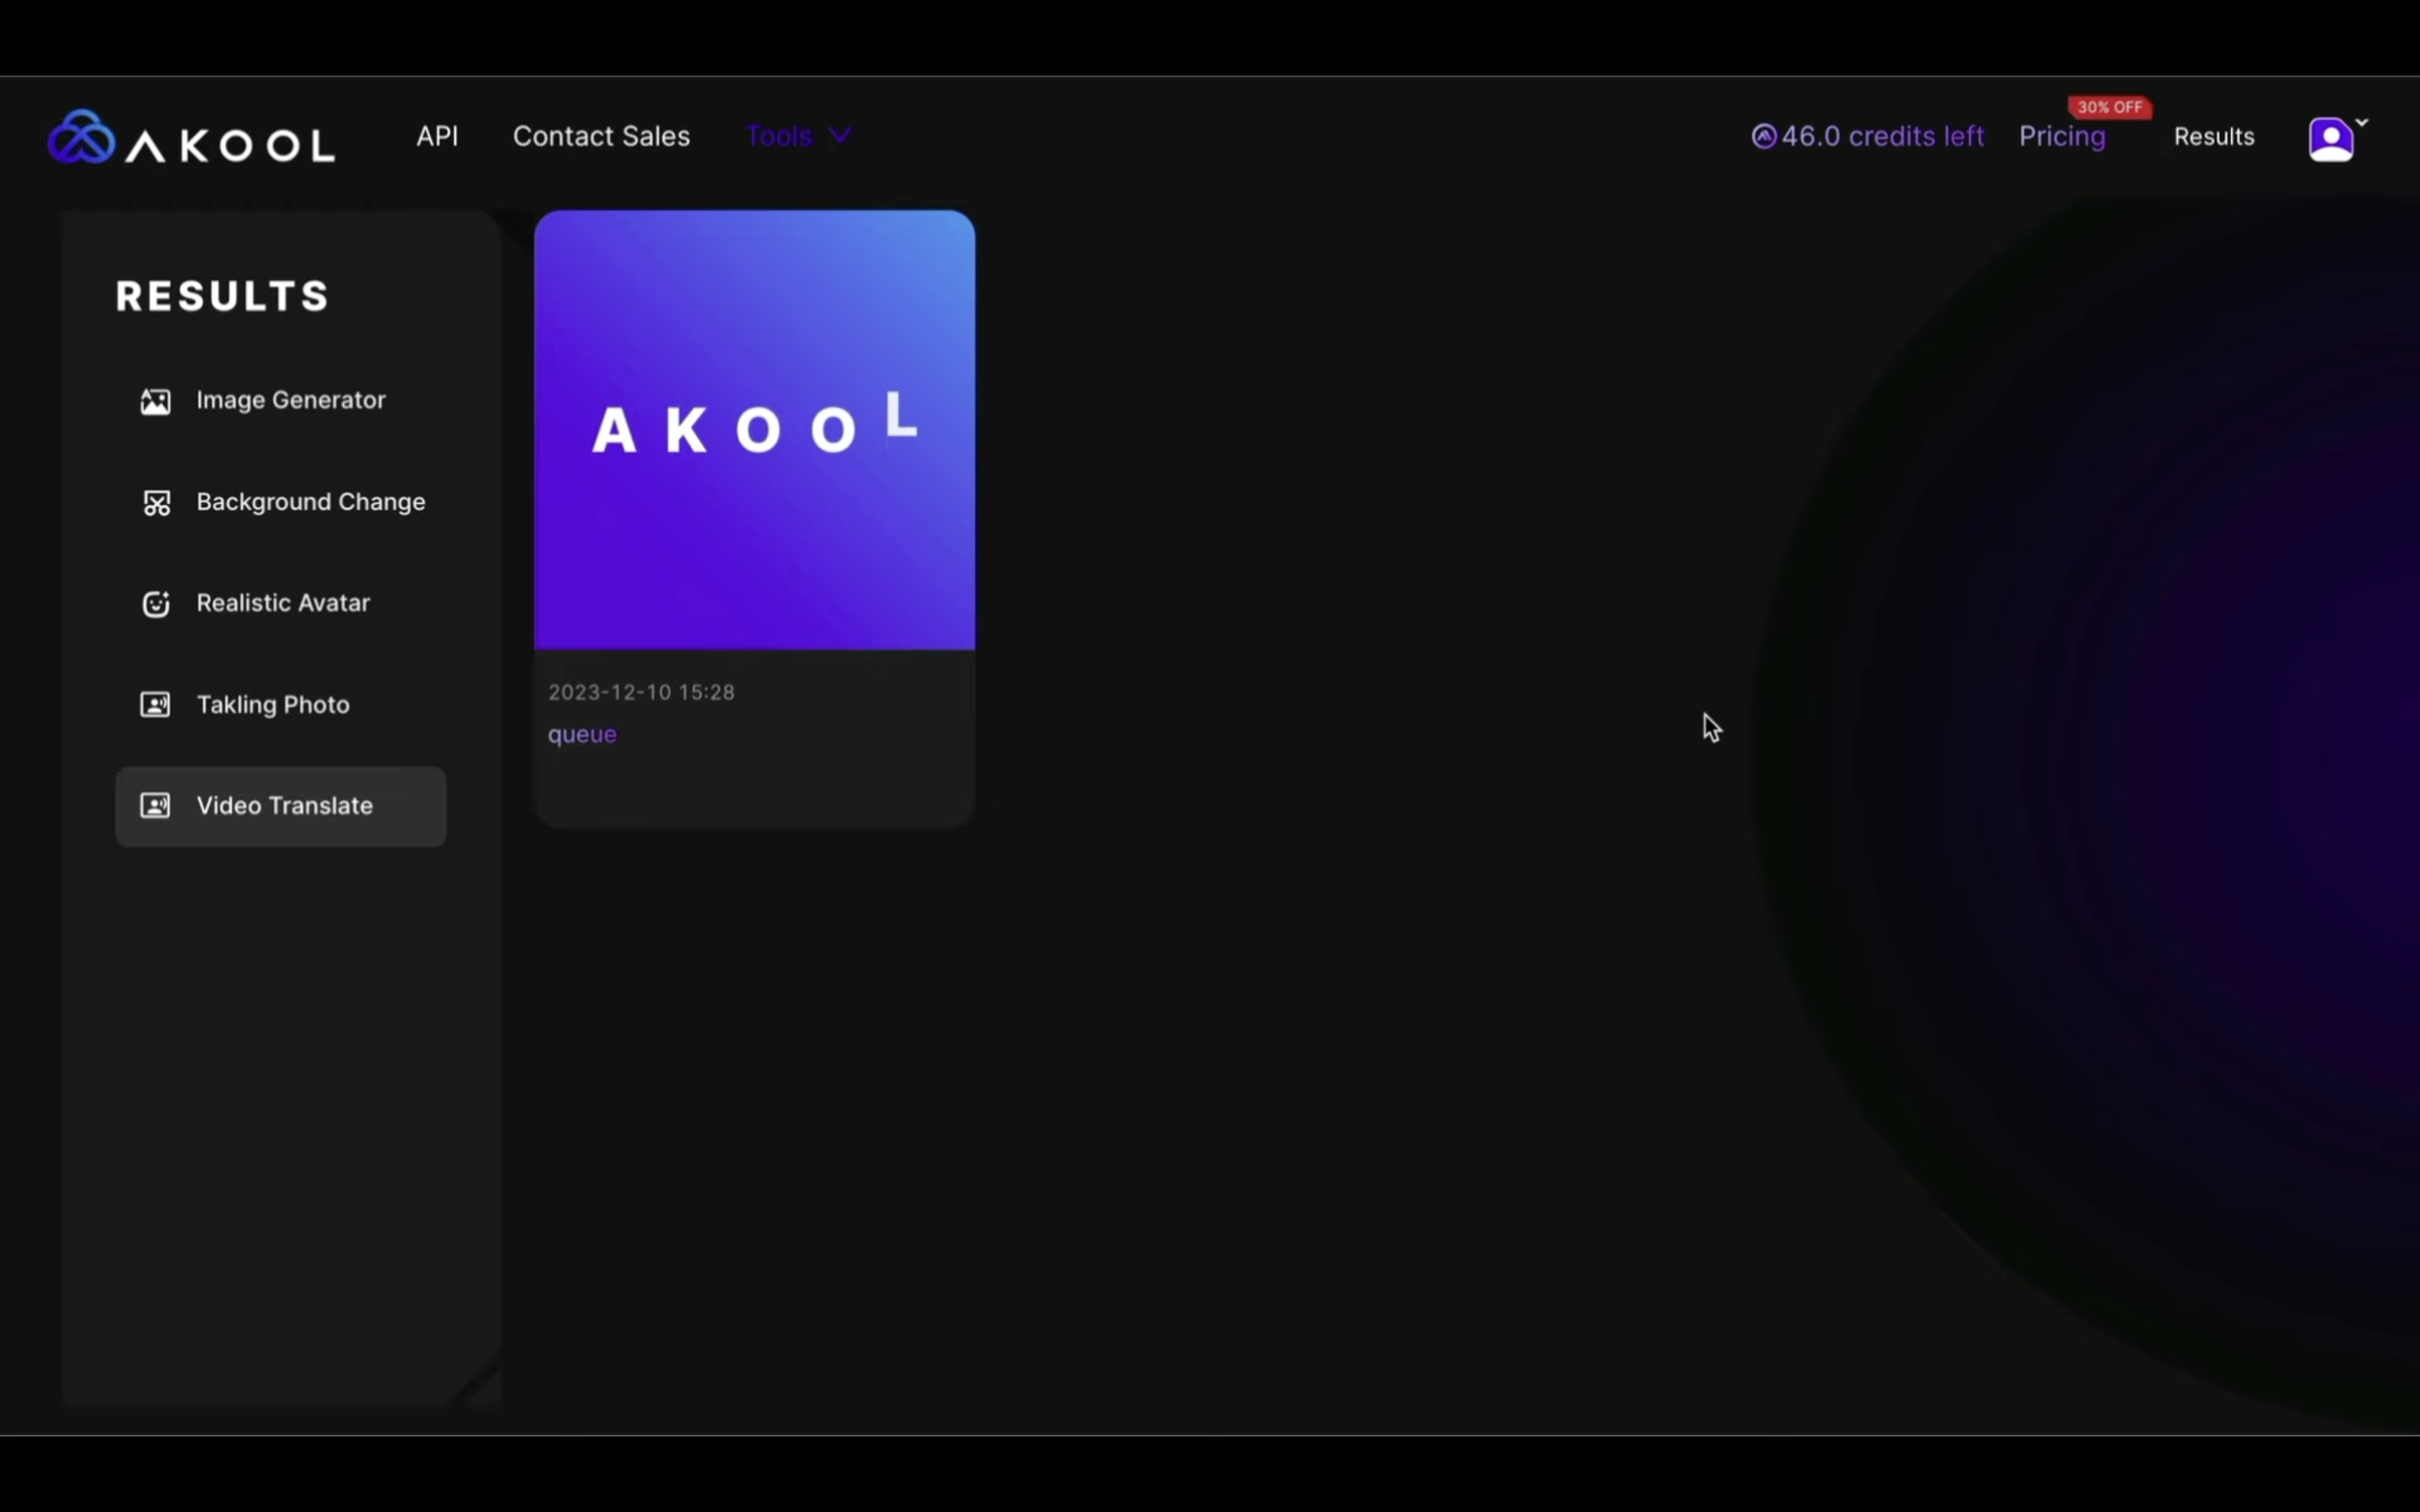
Task: Click the Image Generator icon
Action: (x=155, y=401)
